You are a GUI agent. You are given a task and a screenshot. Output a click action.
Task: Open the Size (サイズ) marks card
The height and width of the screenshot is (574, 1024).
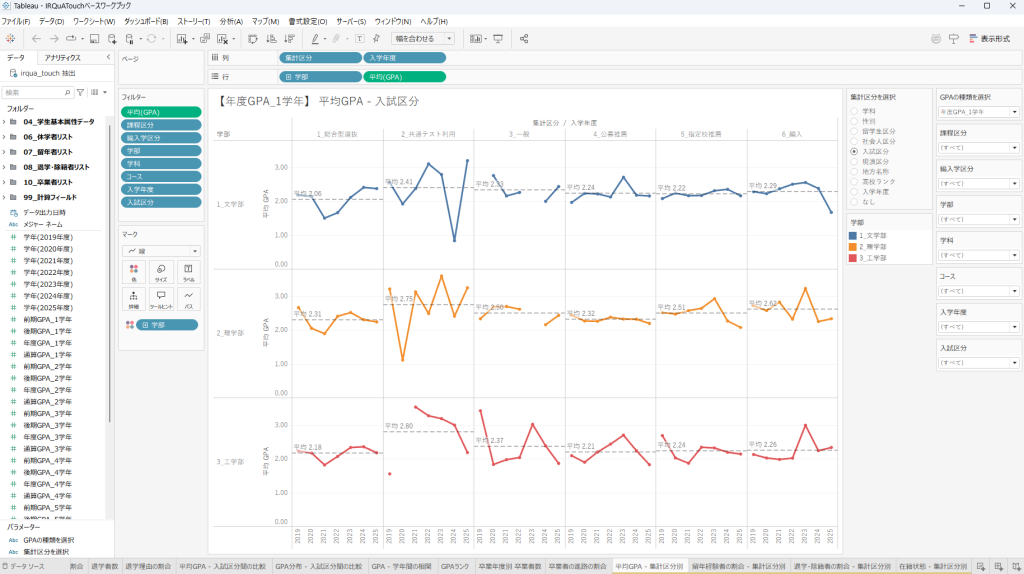point(161,273)
